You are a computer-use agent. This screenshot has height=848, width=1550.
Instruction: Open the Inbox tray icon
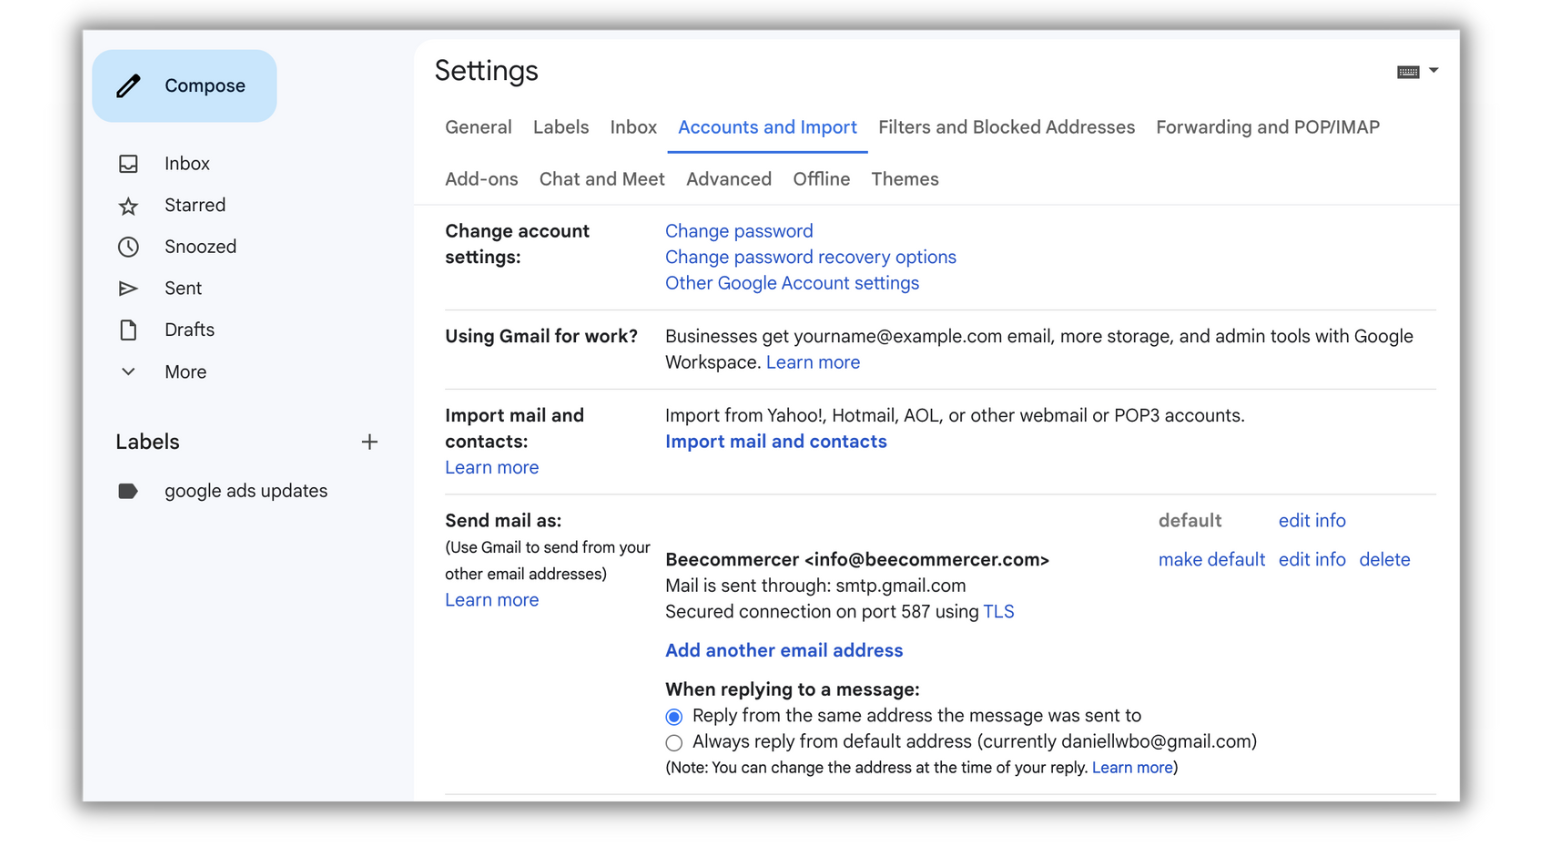(x=128, y=163)
